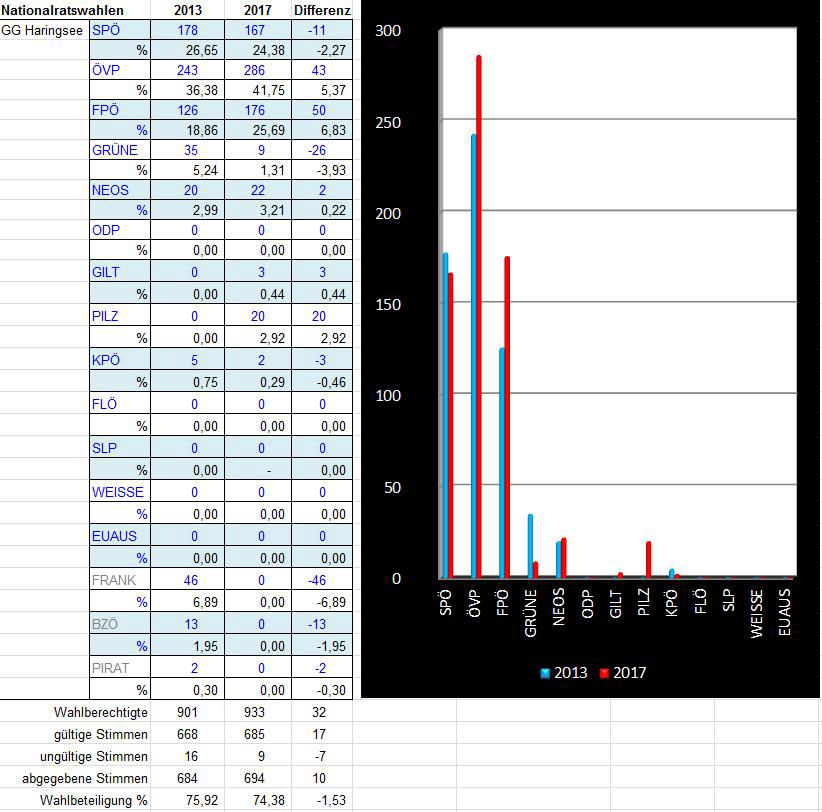Viewport: 822px width, 812px height.
Task: Select the ÖVP party label cell
Action: coord(105,70)
